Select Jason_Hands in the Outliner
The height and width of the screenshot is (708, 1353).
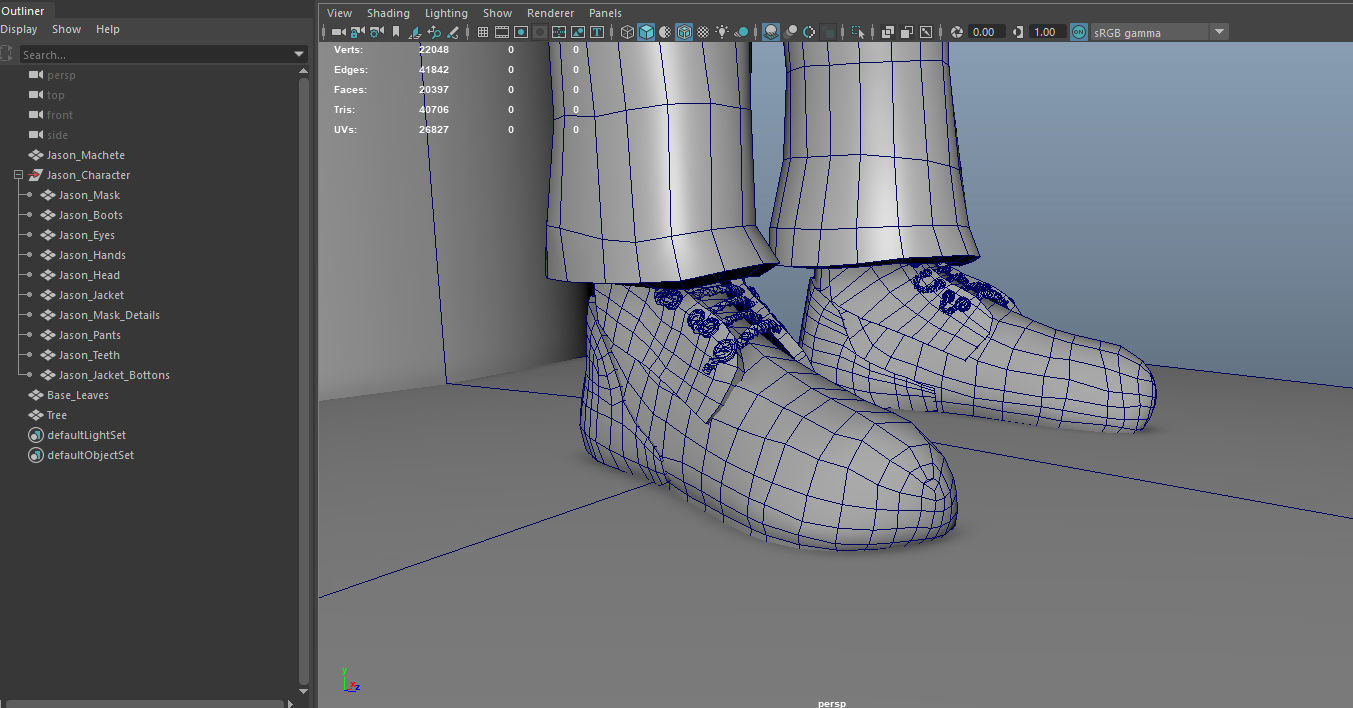tap(92, 255)
